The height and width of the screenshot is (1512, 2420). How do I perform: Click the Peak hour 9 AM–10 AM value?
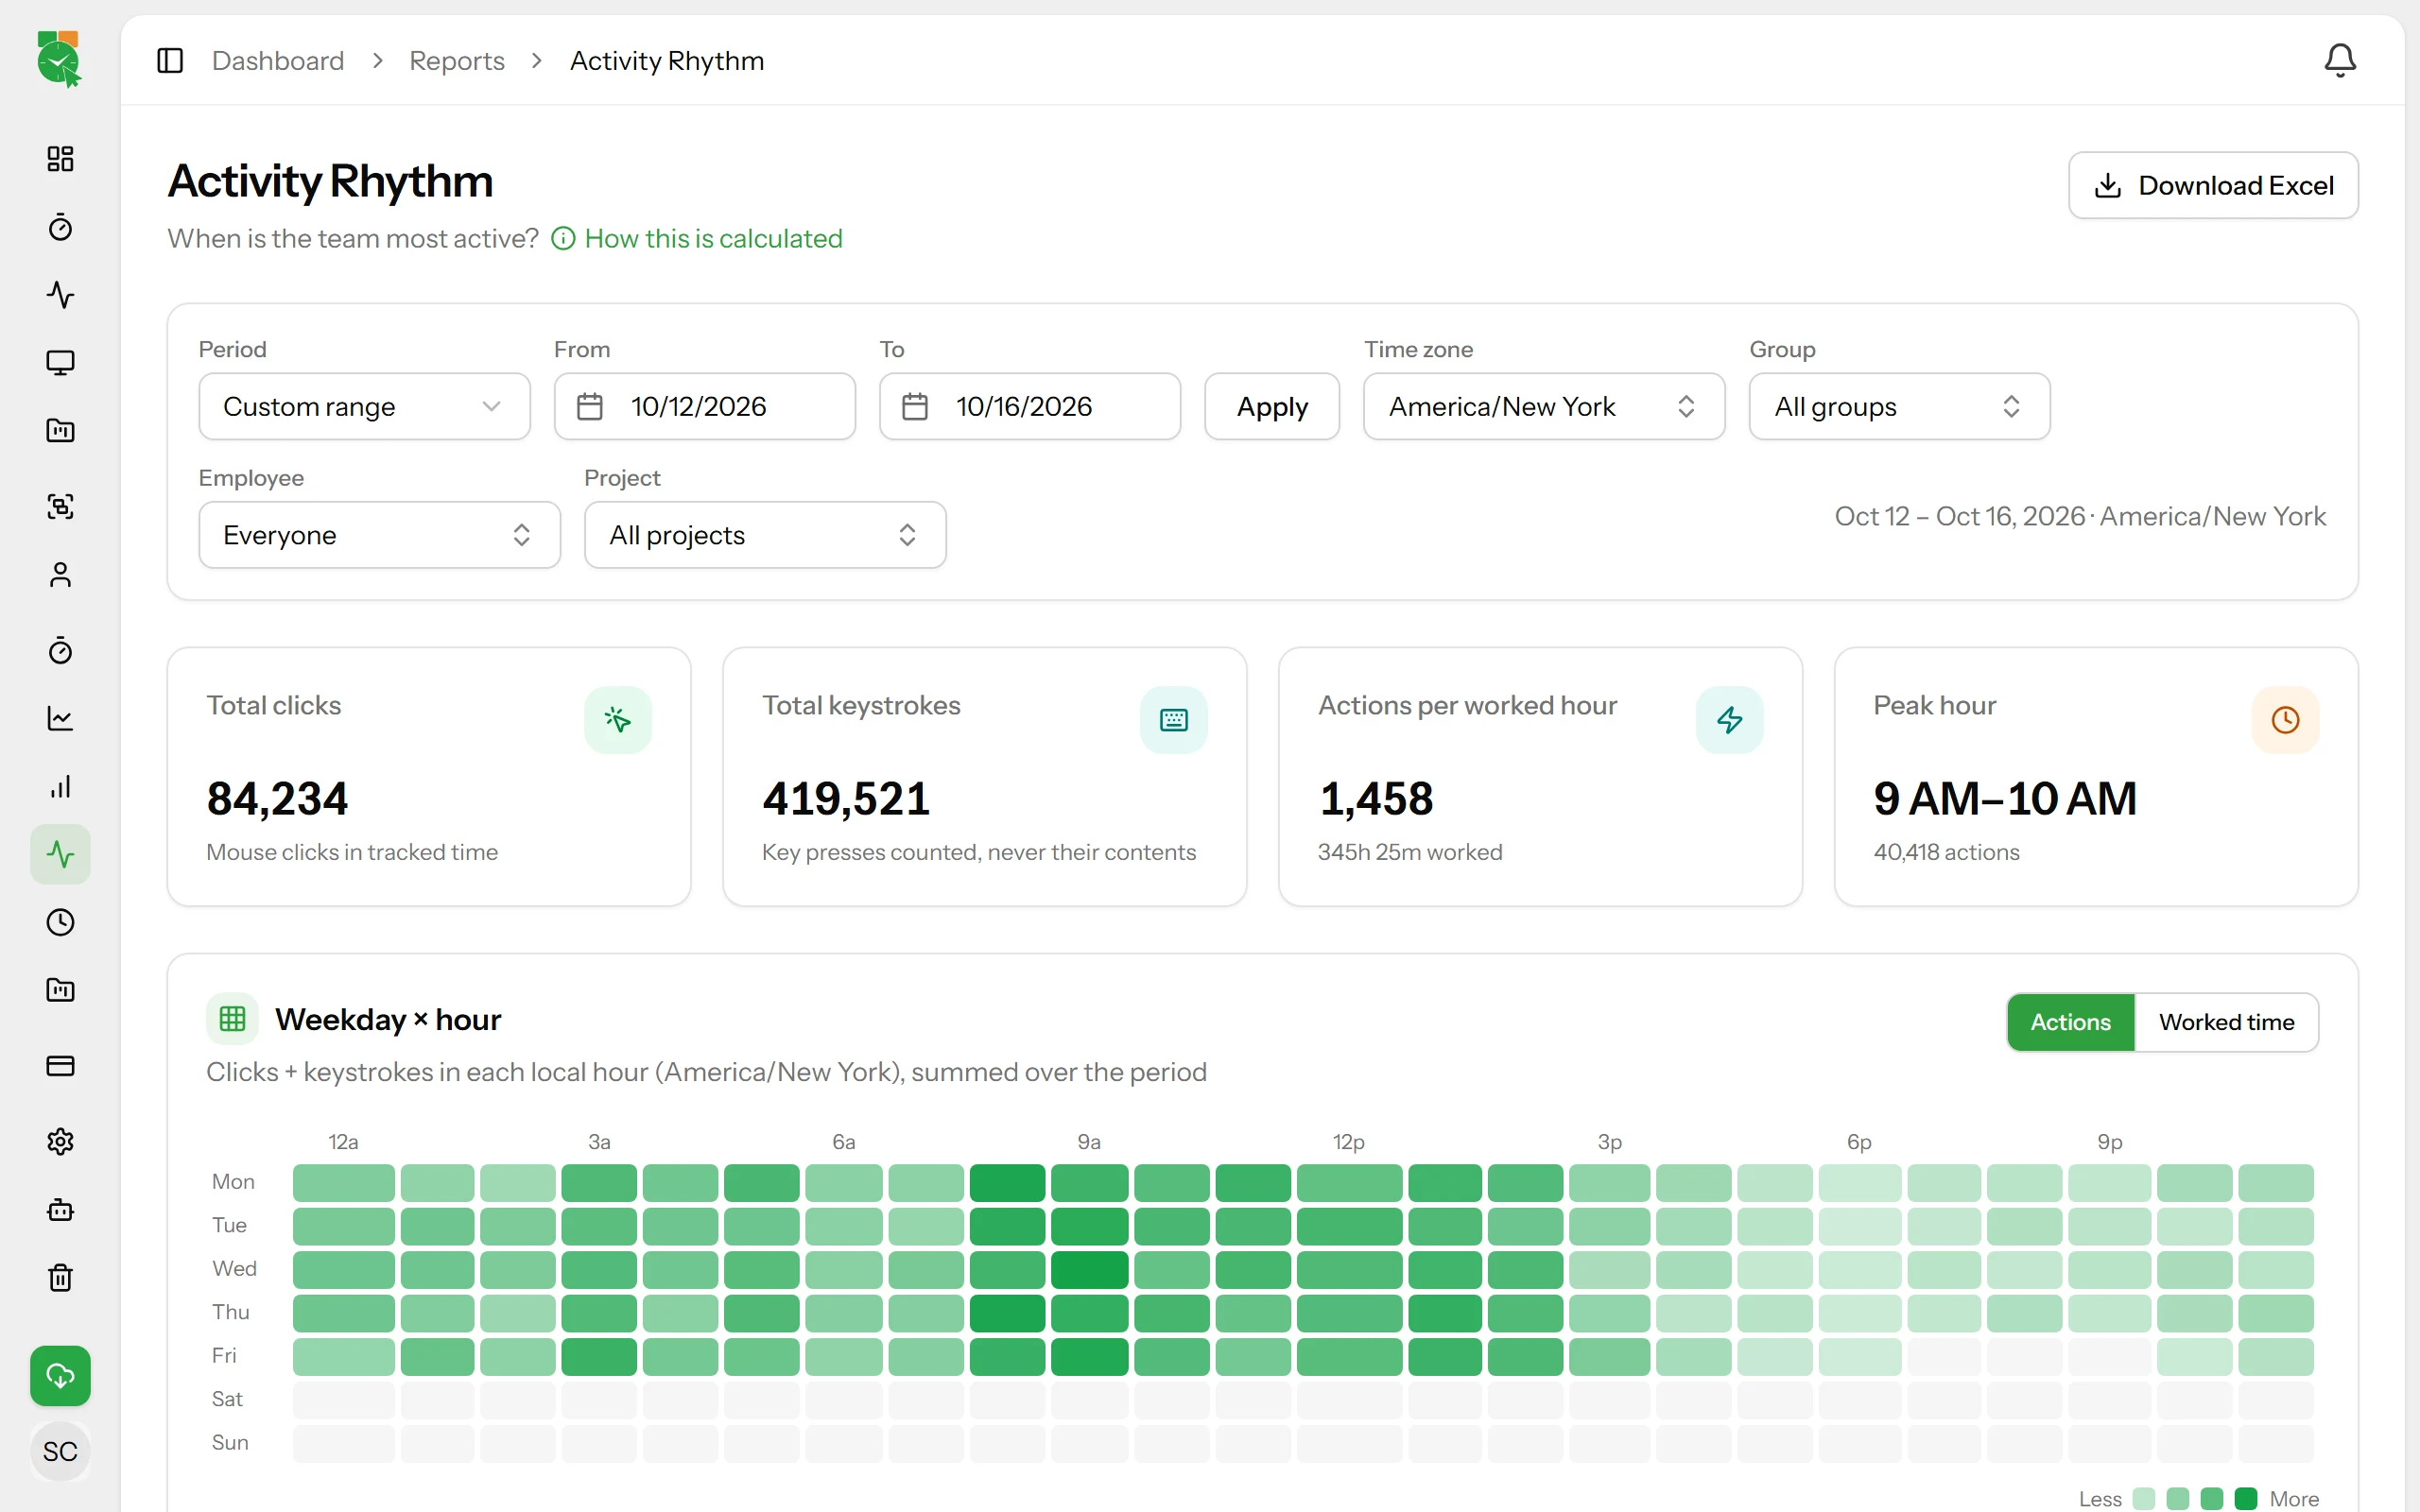(2005, 798)
